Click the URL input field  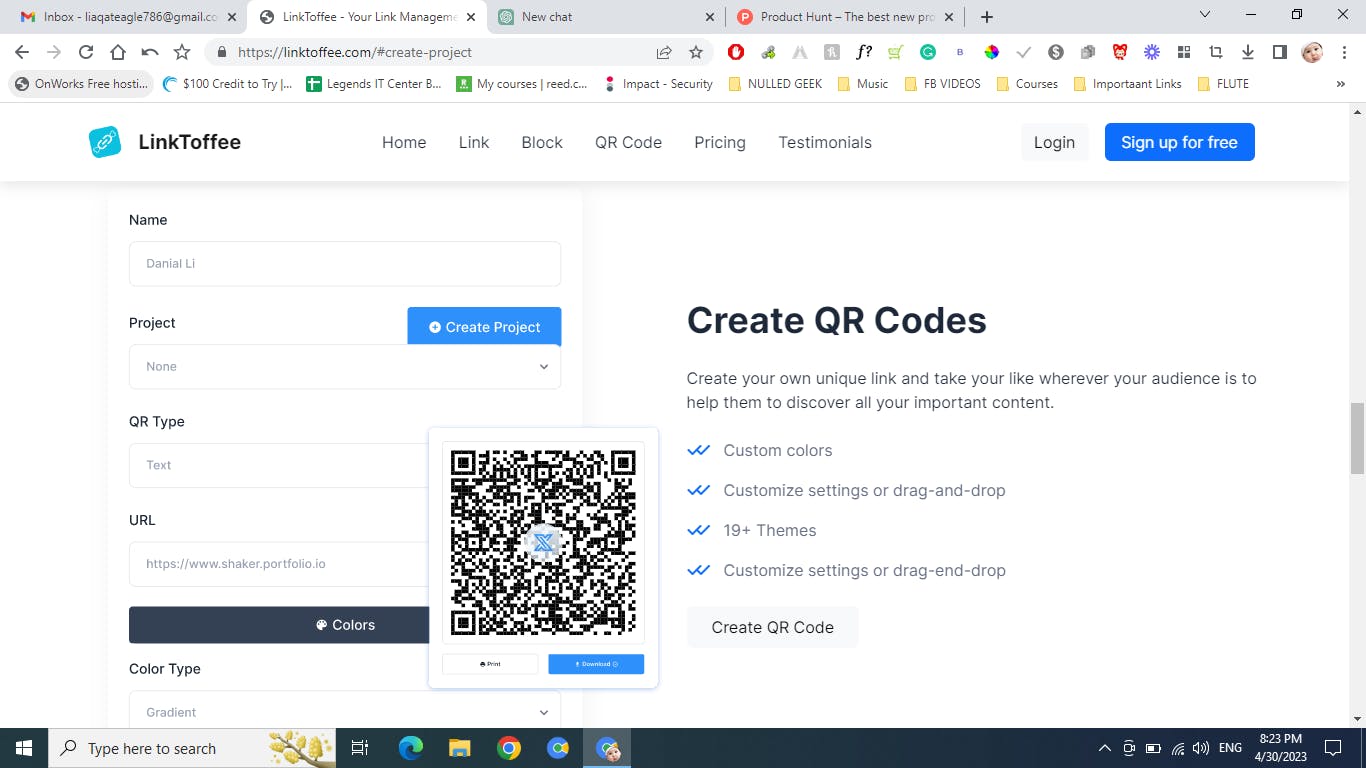(280, 564)
